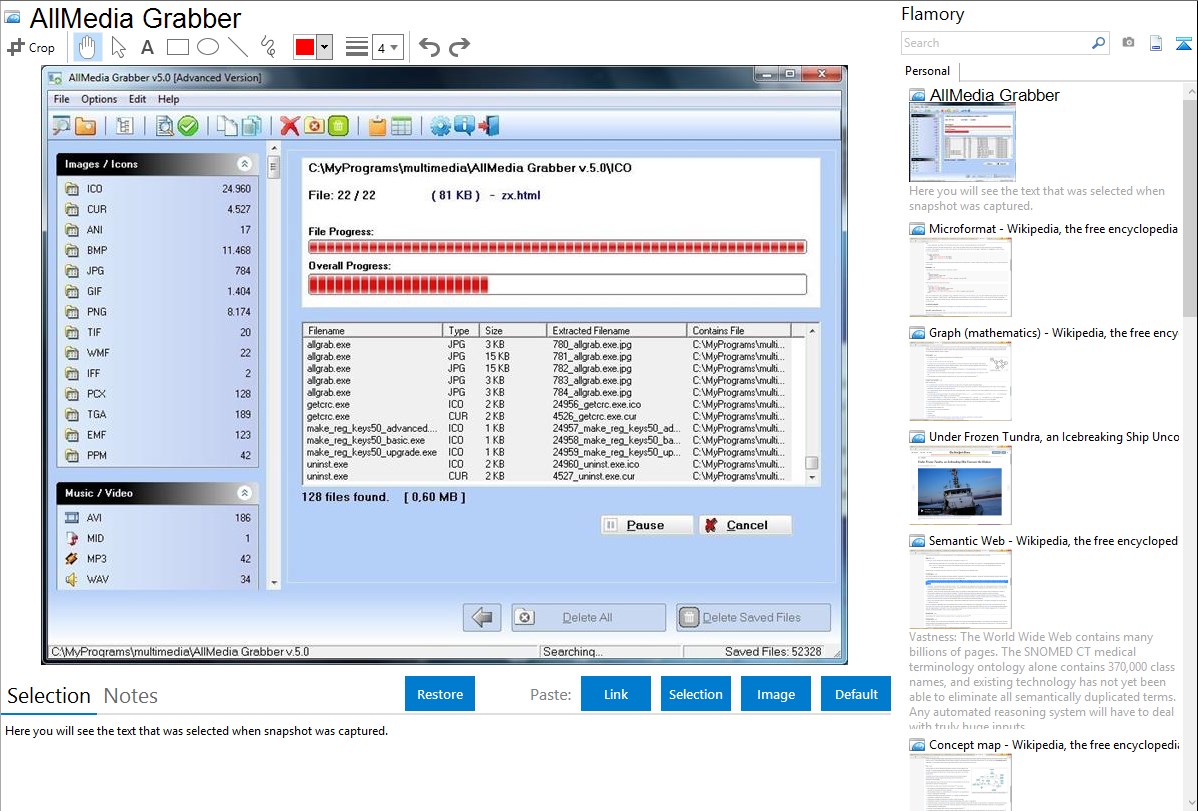Open the Personal tab in Flamory
The image size is (1198, 811).
pyautogui.click(x=928, y=71)
